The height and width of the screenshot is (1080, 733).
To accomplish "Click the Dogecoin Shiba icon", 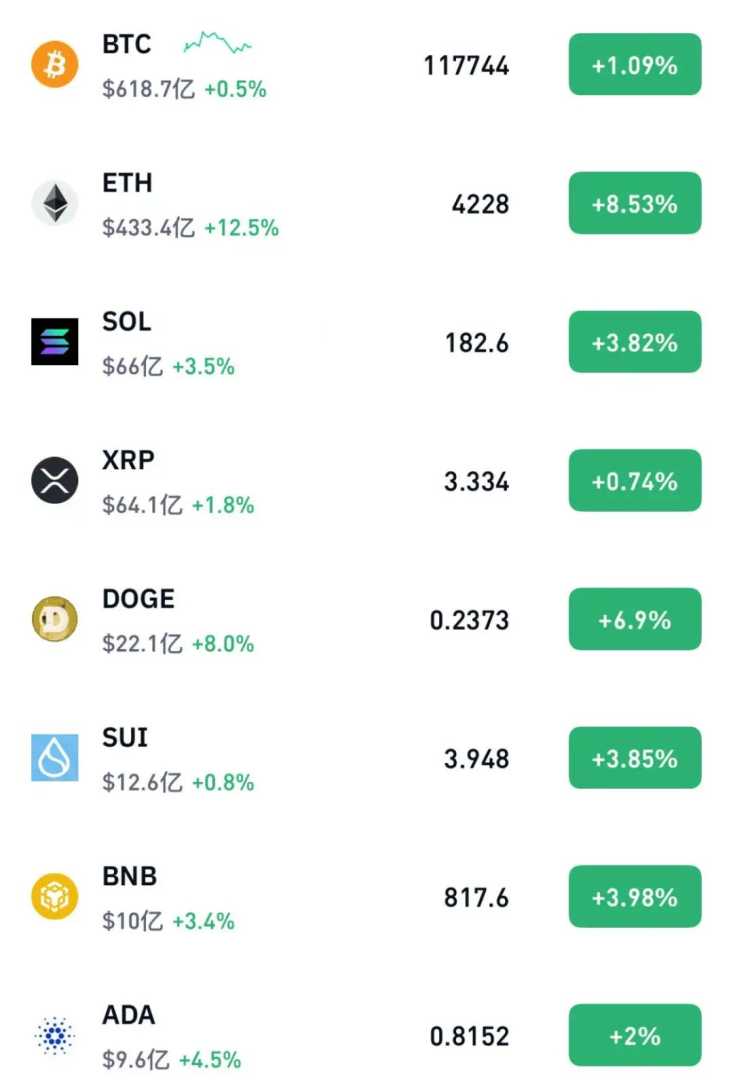I will coord(55,620).
